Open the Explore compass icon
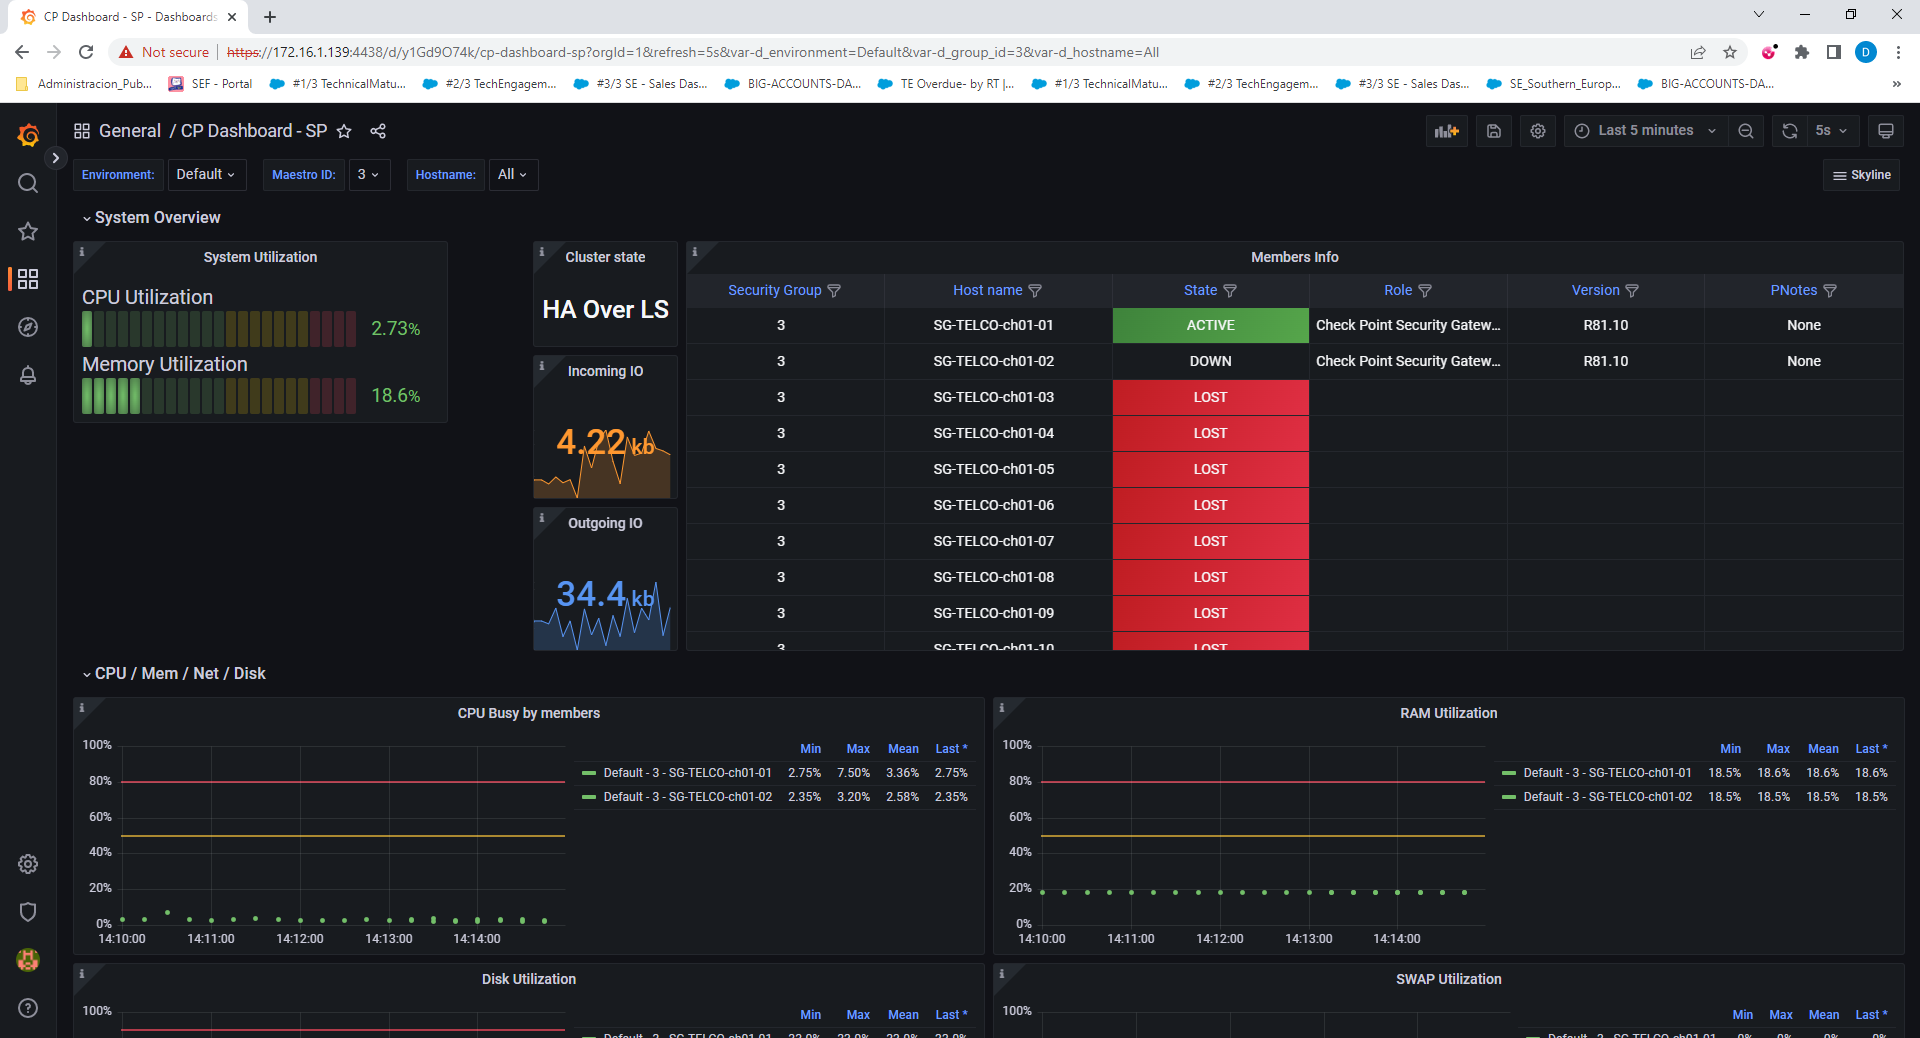This screenshot has width=1920, height=1038. (28, 327)
